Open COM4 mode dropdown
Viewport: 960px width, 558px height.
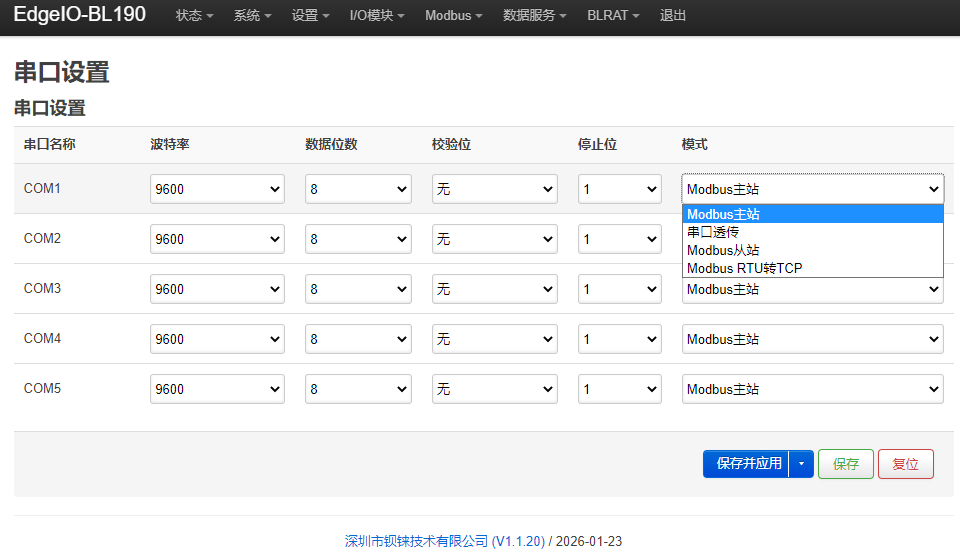point(812,339)
